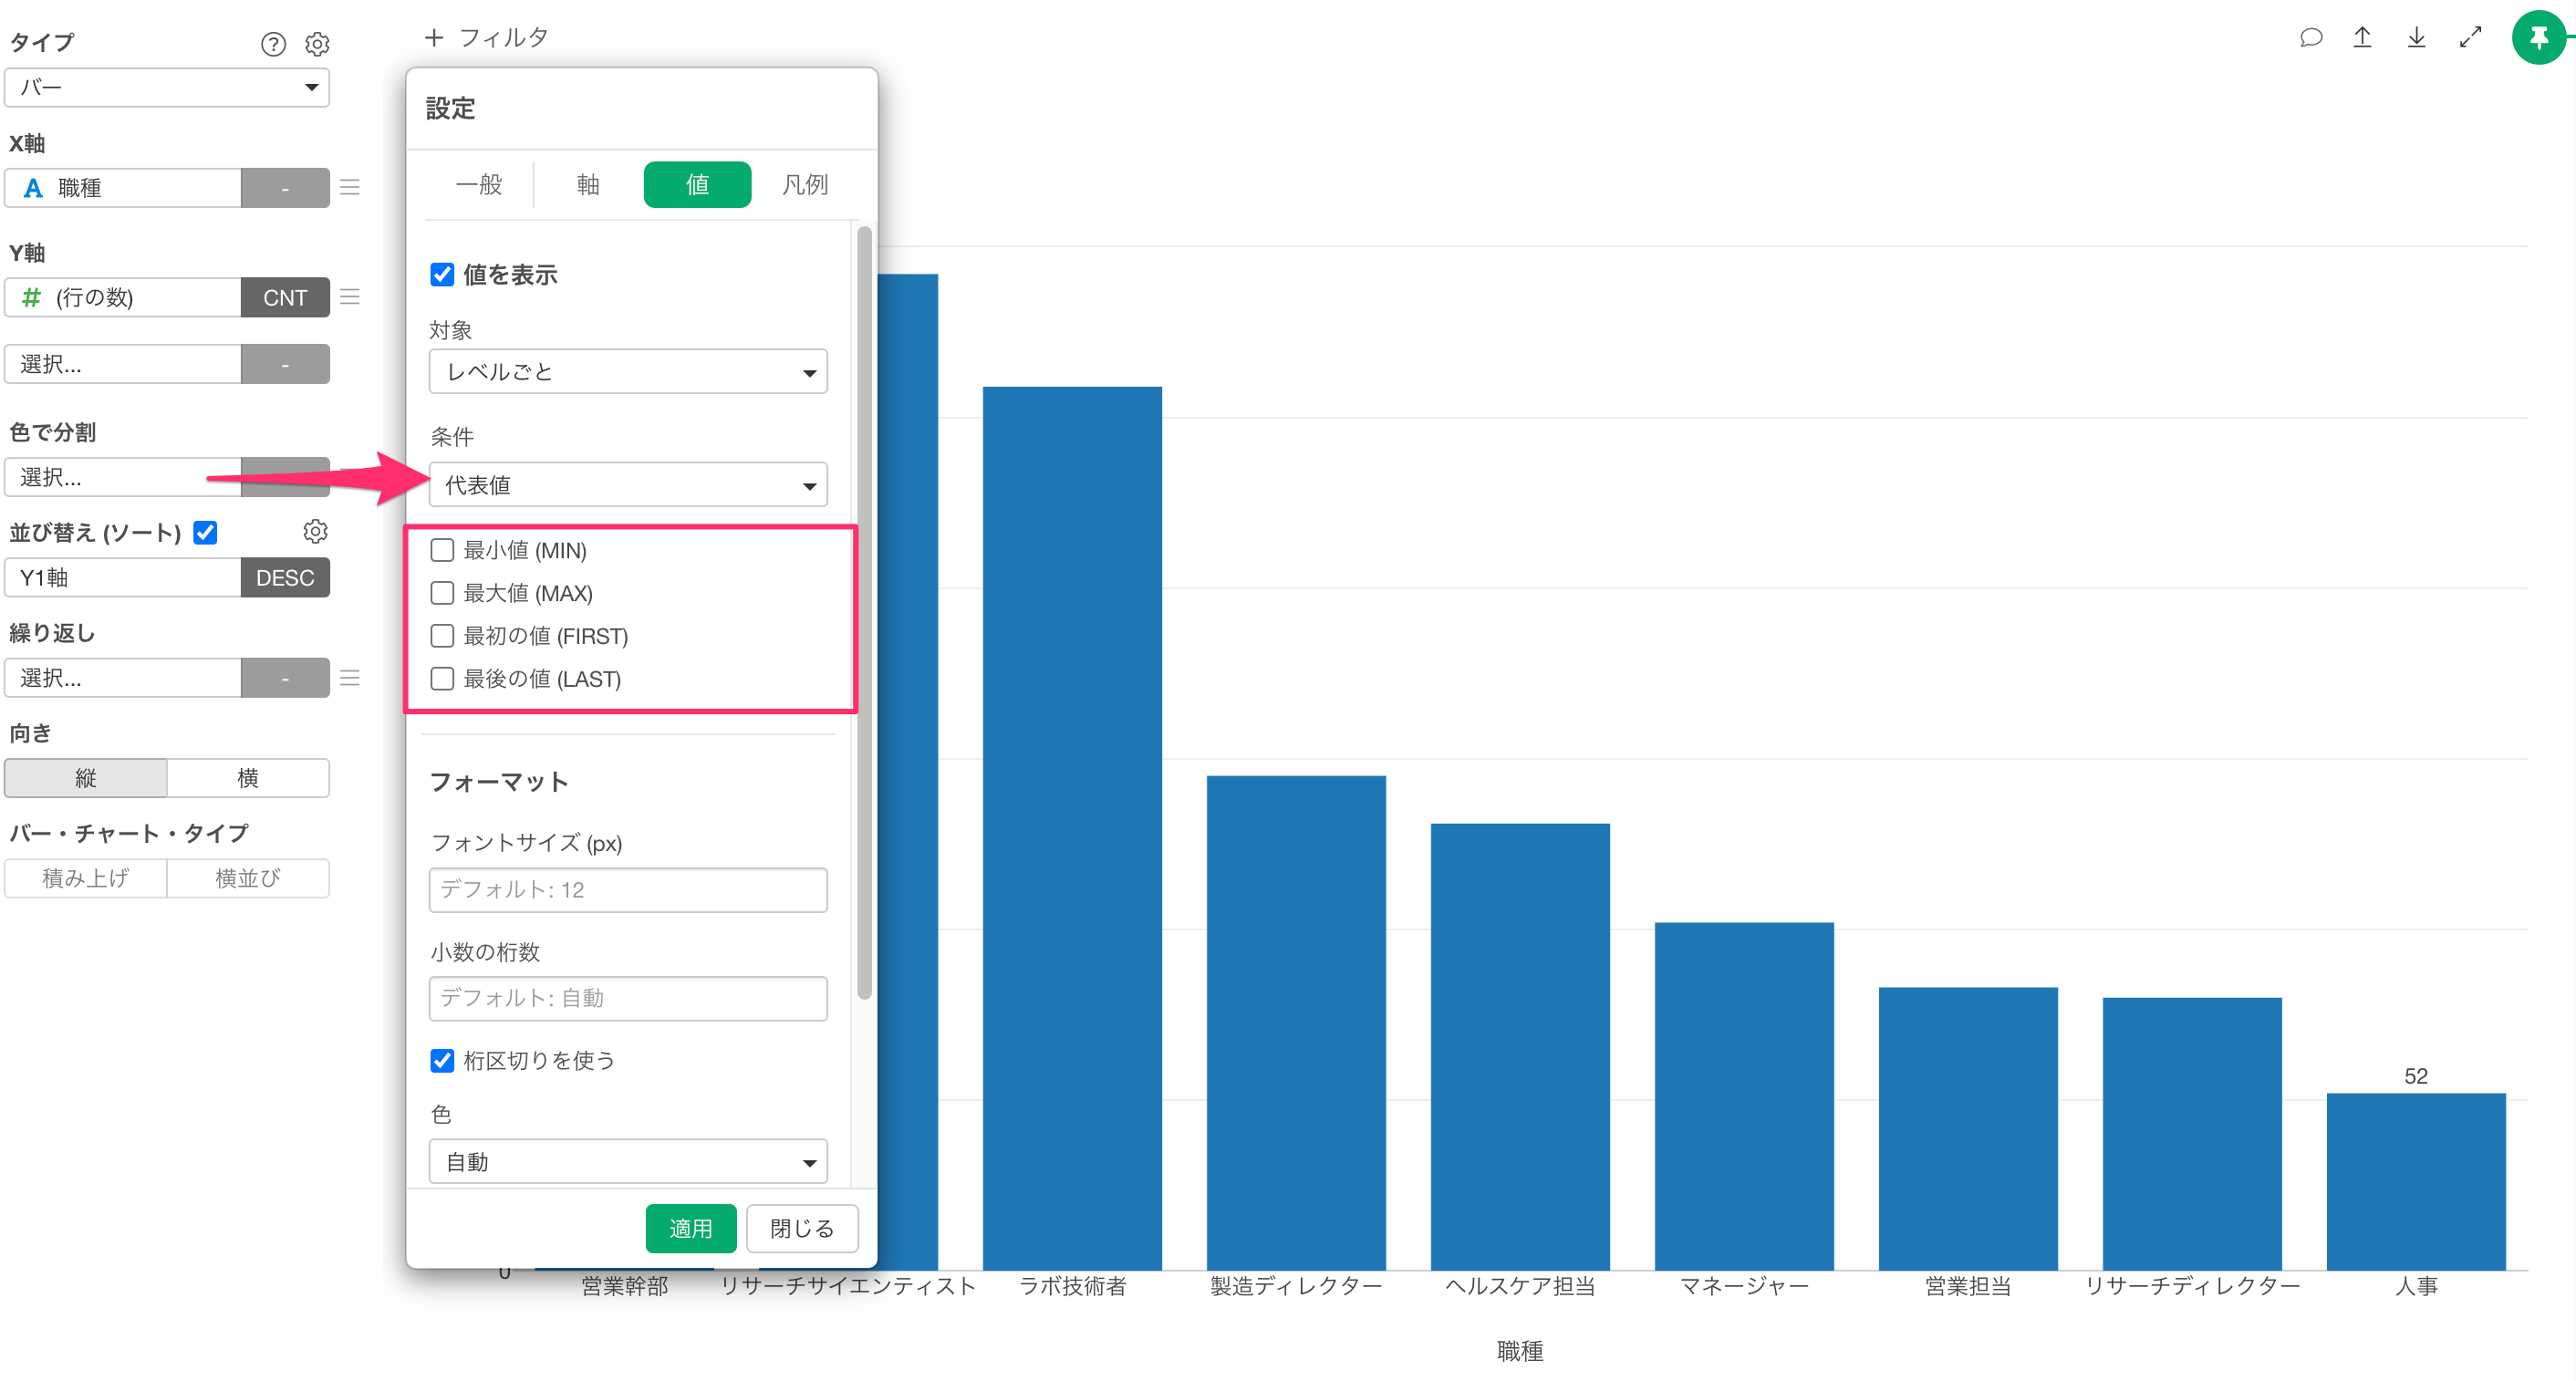Screen dimensions: 2576x1381
Task: Open 繰り返し column selector
Action: [x=123, y=678]
